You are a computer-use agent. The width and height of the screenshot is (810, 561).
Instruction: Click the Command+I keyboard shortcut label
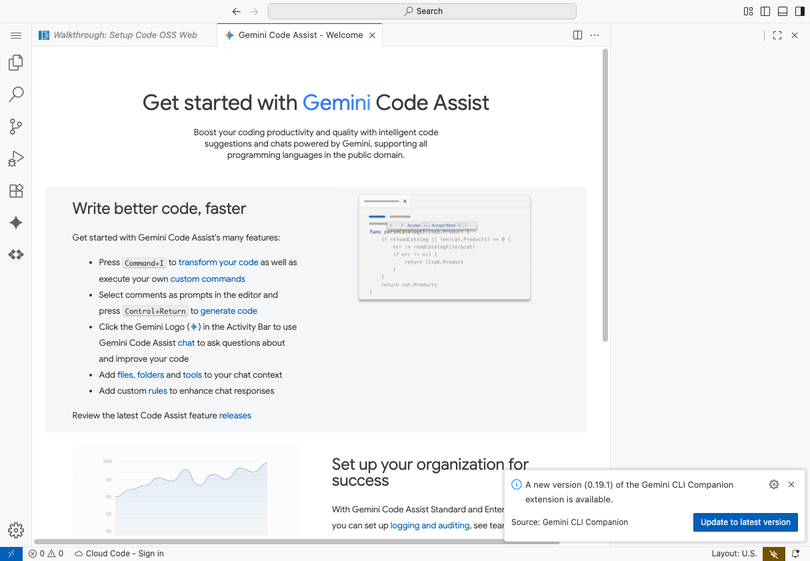coord(144,263)
